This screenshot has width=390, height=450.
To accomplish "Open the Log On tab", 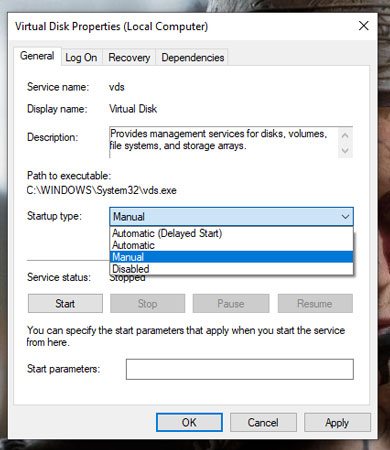I will (81, 58).
